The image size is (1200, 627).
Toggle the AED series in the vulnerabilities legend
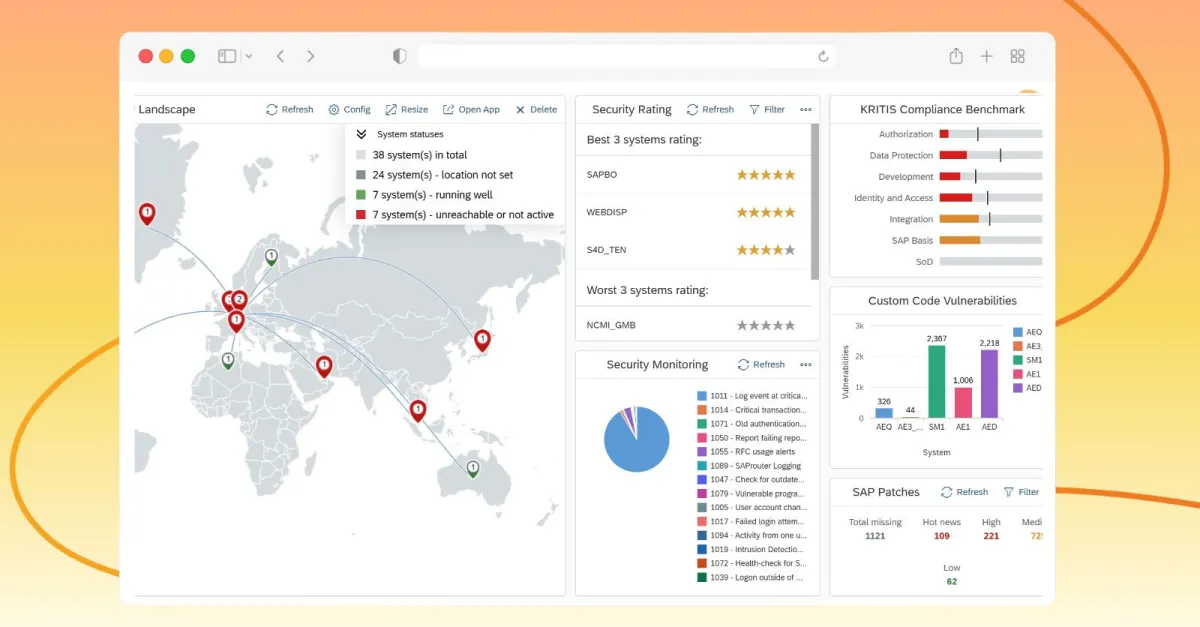point(1027,387)
